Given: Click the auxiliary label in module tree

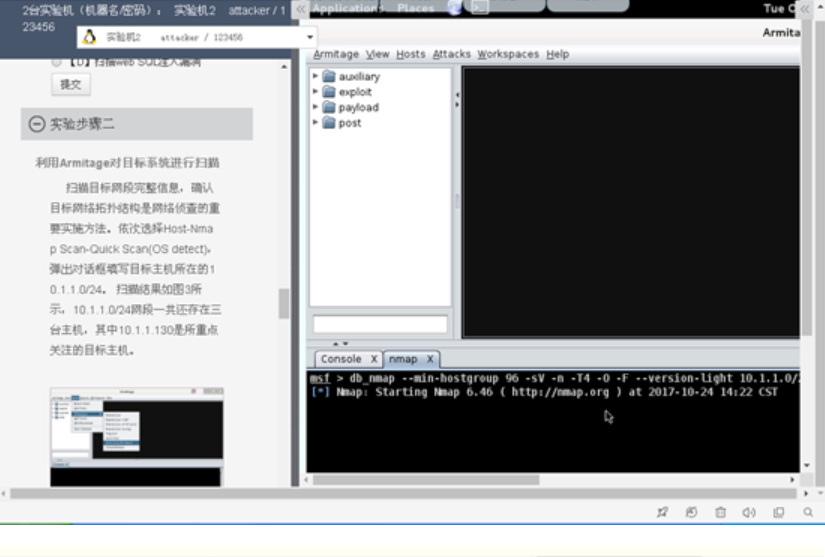Looking at the screenshot, I should (359, 76).
